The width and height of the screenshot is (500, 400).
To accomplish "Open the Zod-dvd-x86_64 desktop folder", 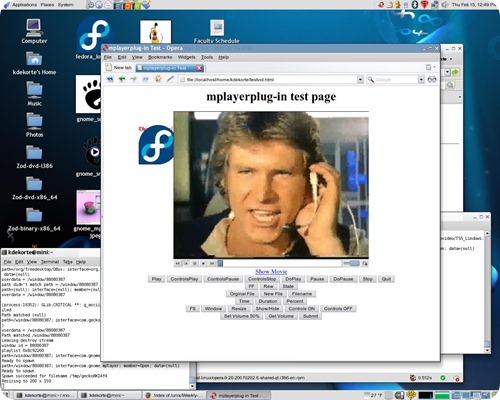I will [34, 187].
